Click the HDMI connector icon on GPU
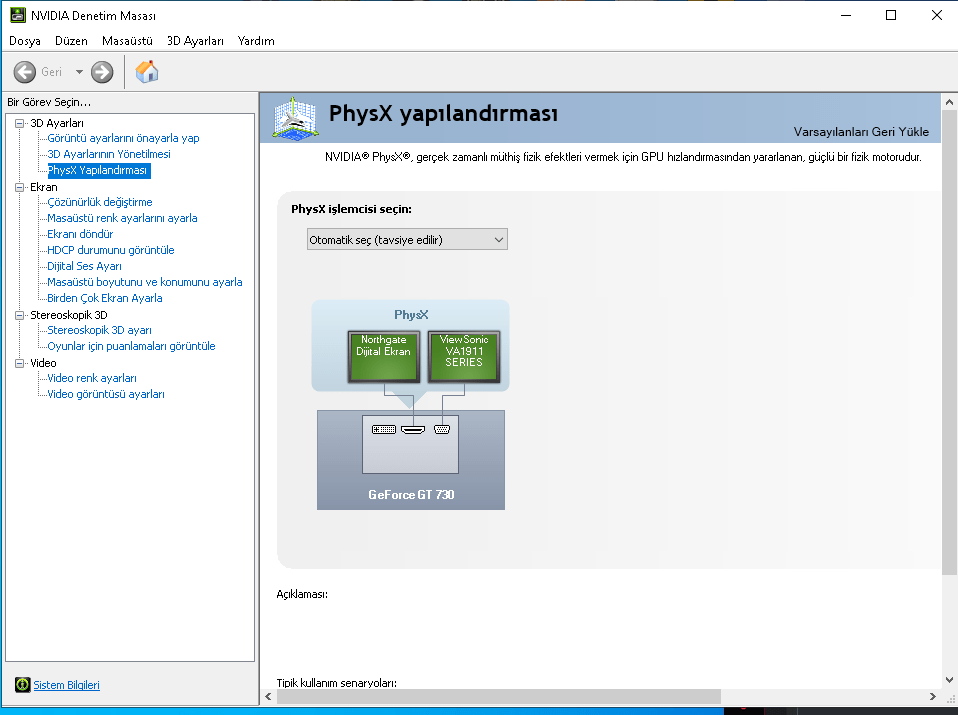This screenshot has height=715, width=958. point(413,430)
